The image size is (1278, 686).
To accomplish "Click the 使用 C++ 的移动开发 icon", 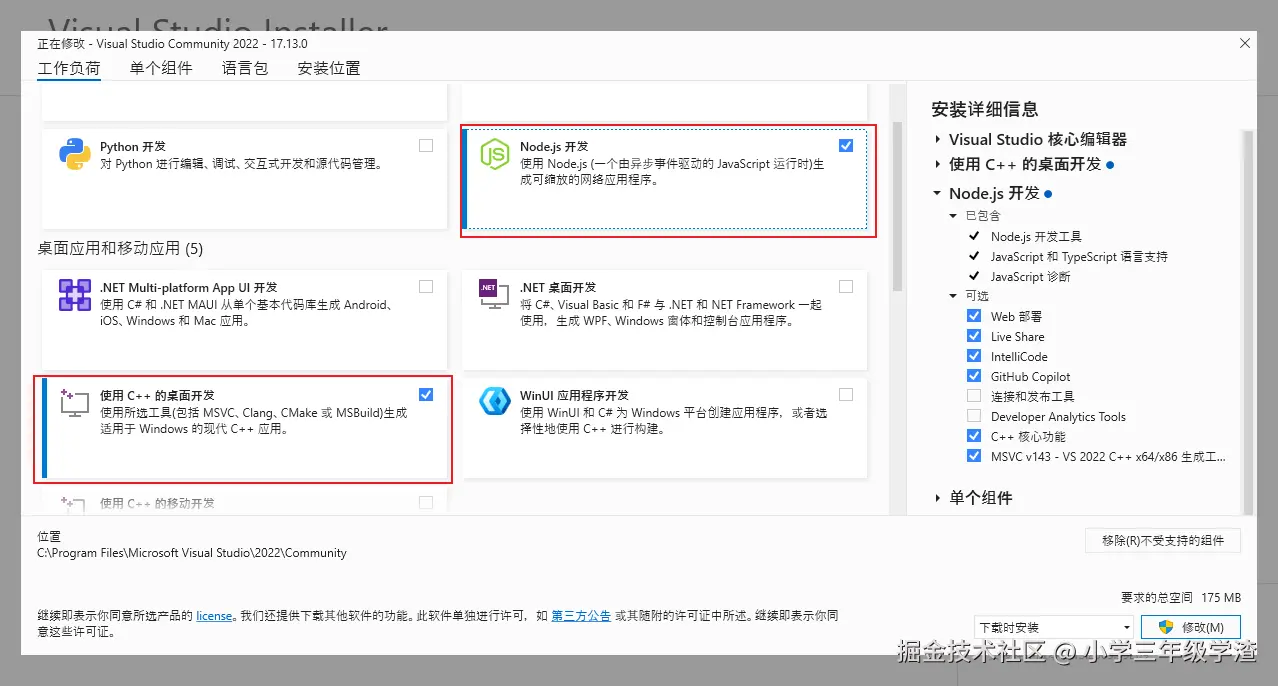I will coord(74,504).
